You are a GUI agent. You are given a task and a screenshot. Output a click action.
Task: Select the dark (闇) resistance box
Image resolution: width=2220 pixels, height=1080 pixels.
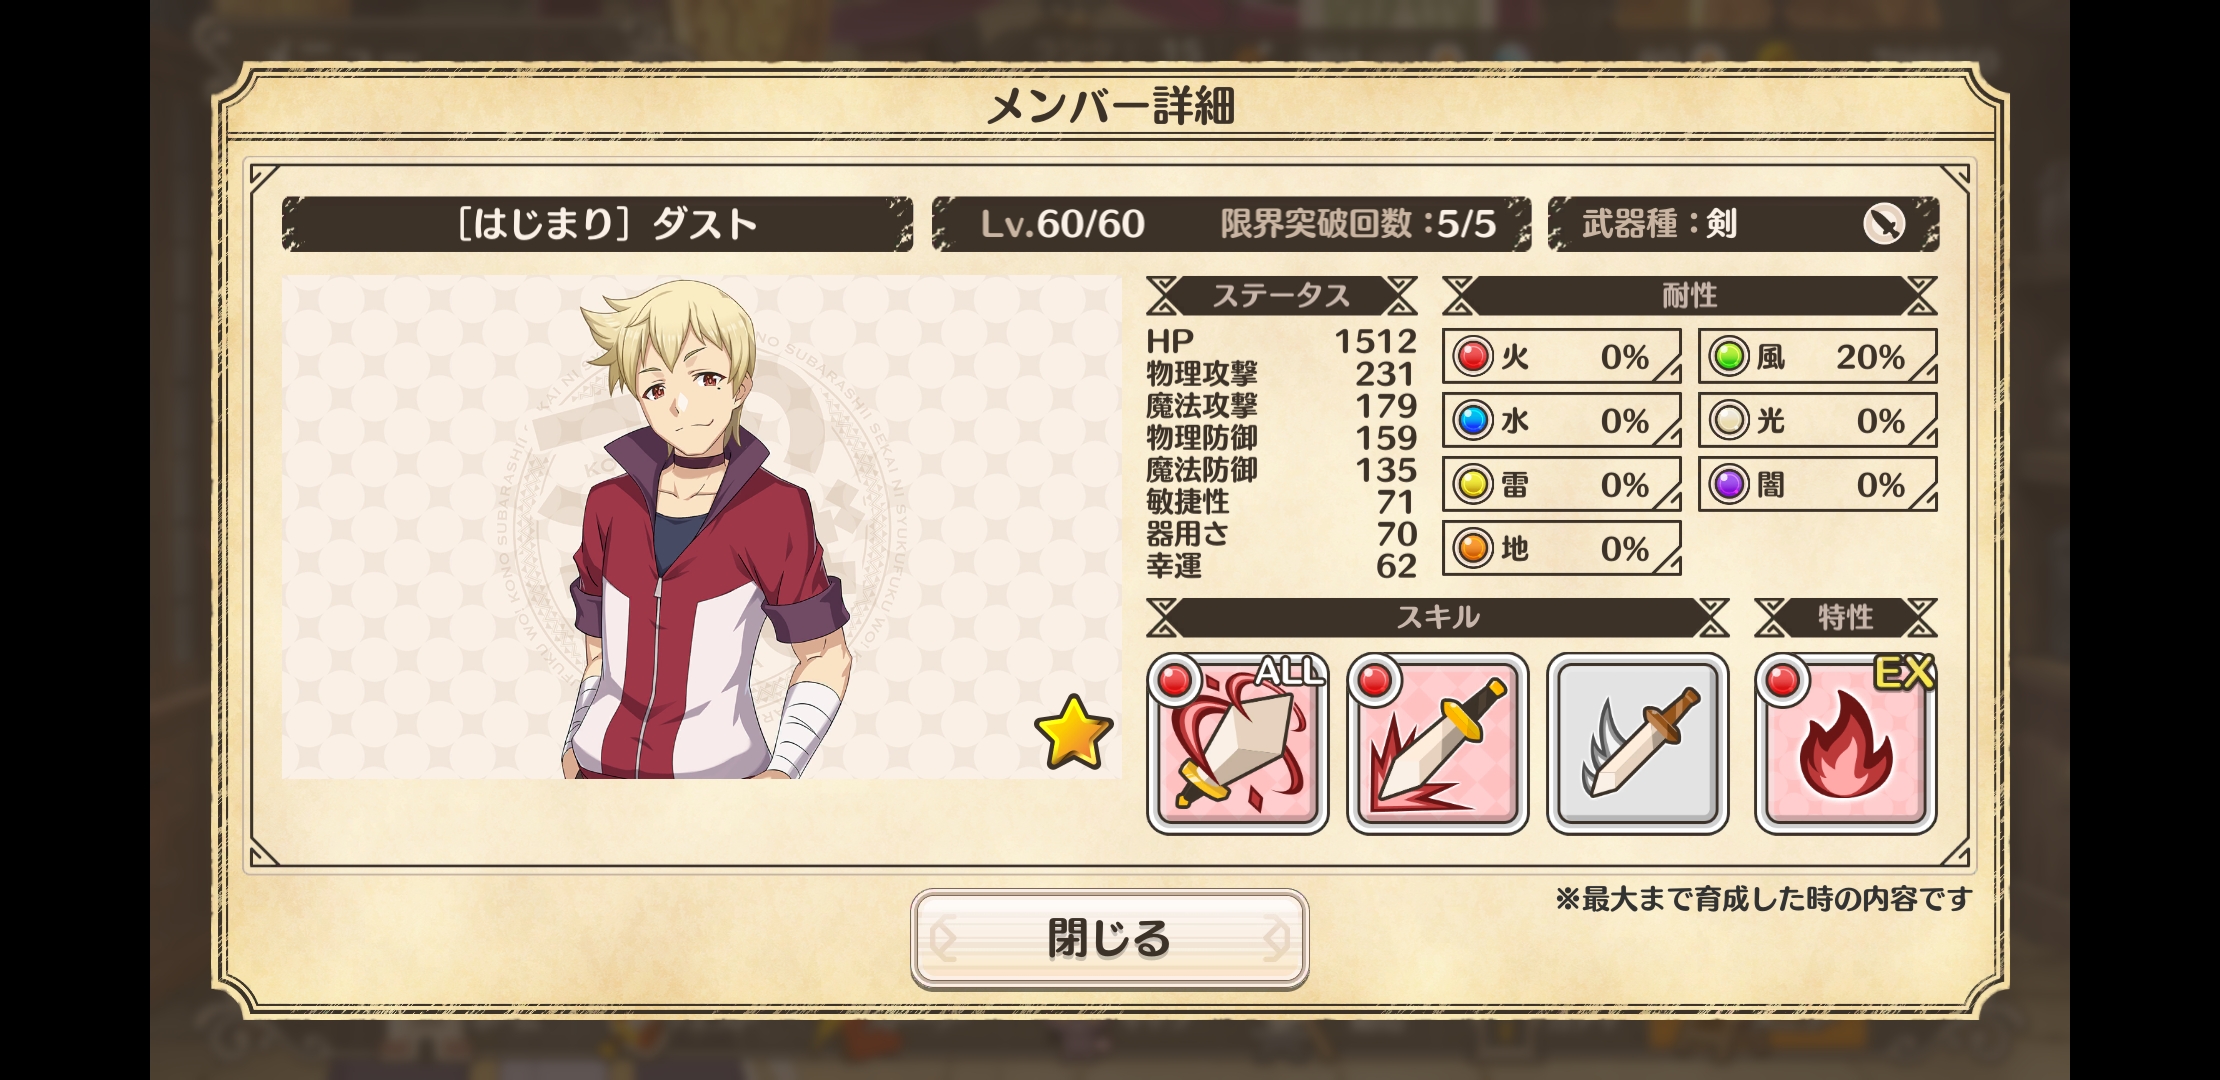[x=1817, y=484]
